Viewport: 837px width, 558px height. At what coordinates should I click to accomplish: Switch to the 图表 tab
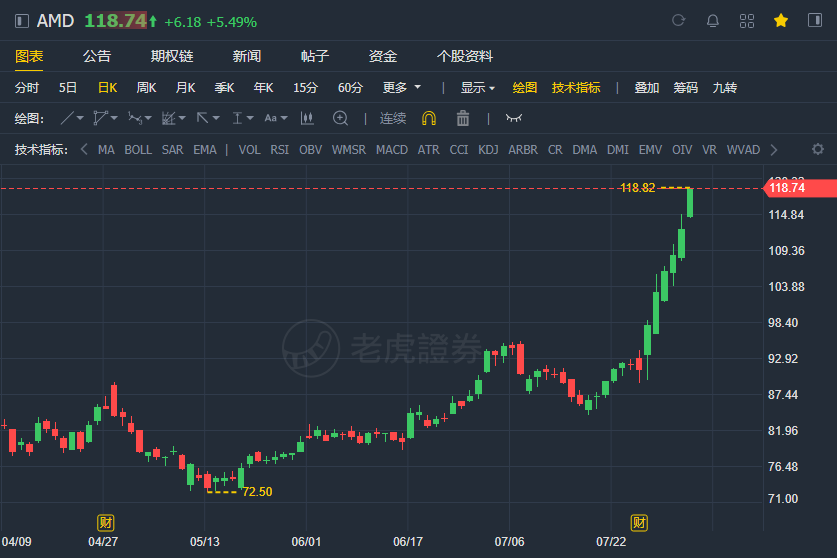(29, 56)
